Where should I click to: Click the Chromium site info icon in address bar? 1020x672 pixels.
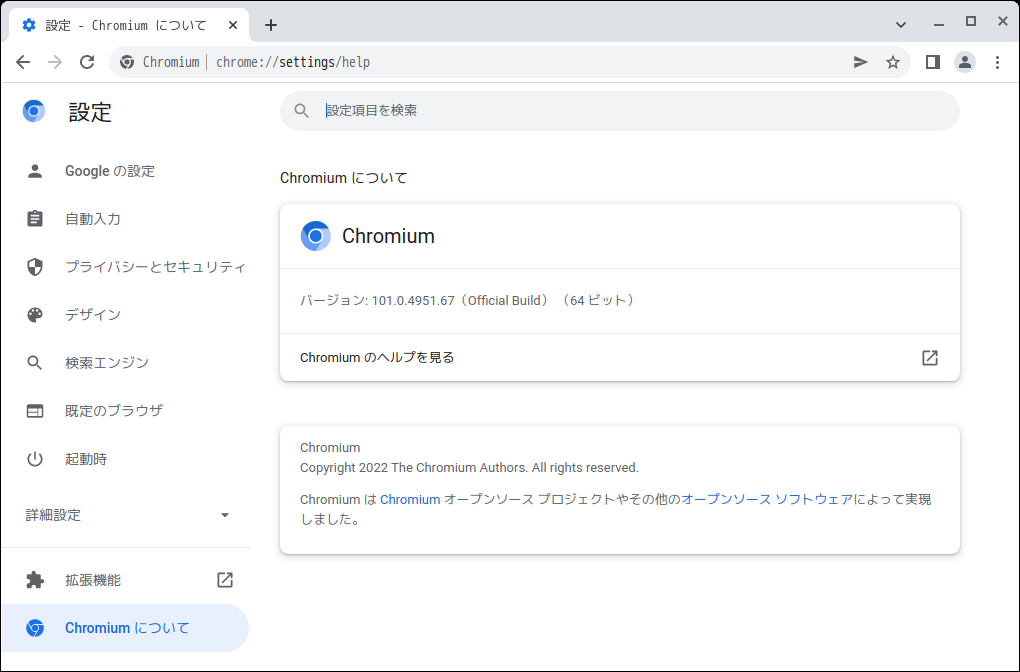click(x=127, y=62)
